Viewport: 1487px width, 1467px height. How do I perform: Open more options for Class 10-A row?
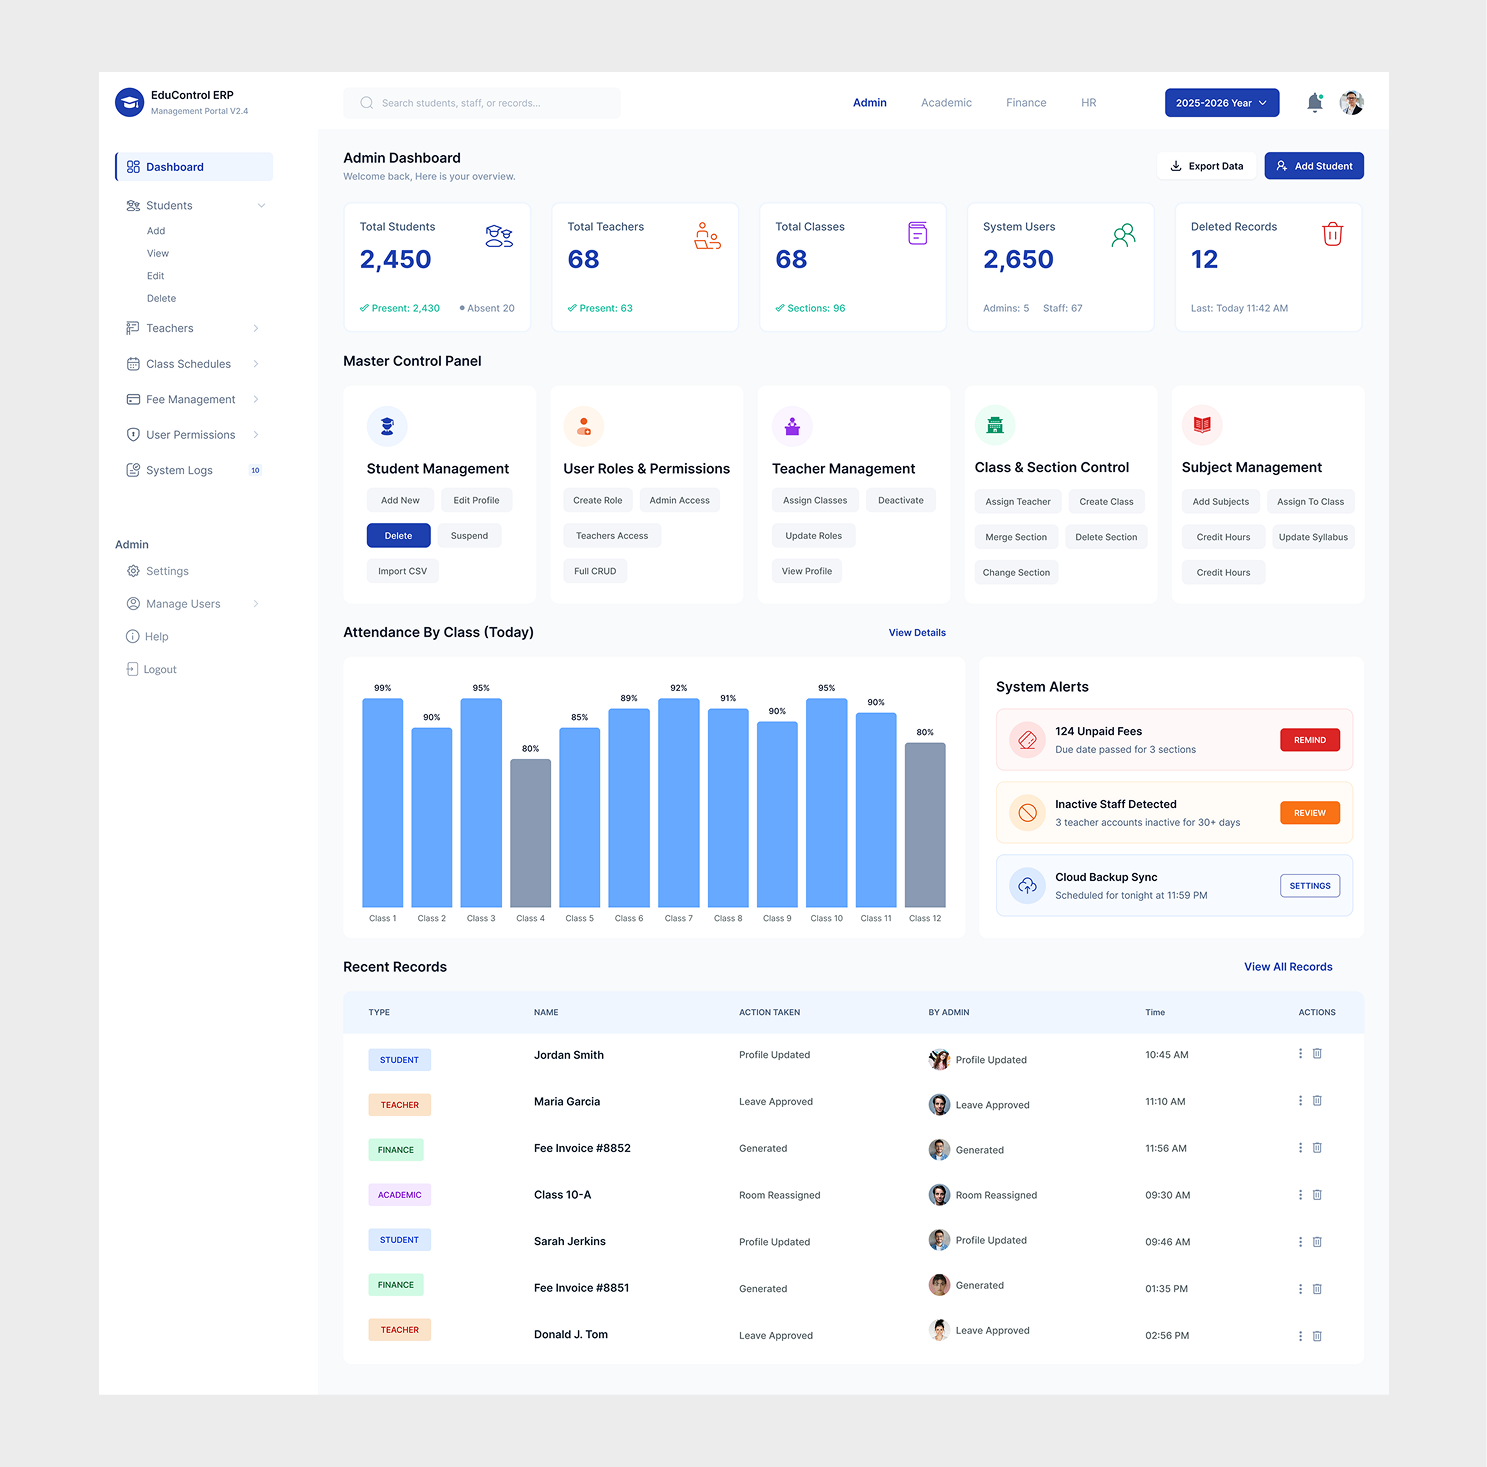click(1300, 1194)
